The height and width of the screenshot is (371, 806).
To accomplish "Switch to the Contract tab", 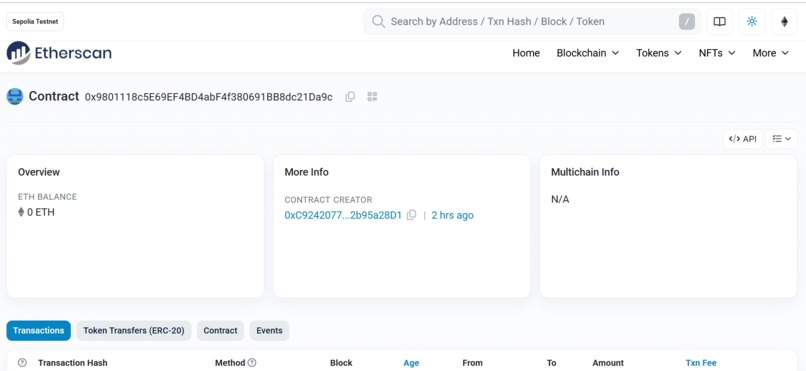I will [221, 330].
